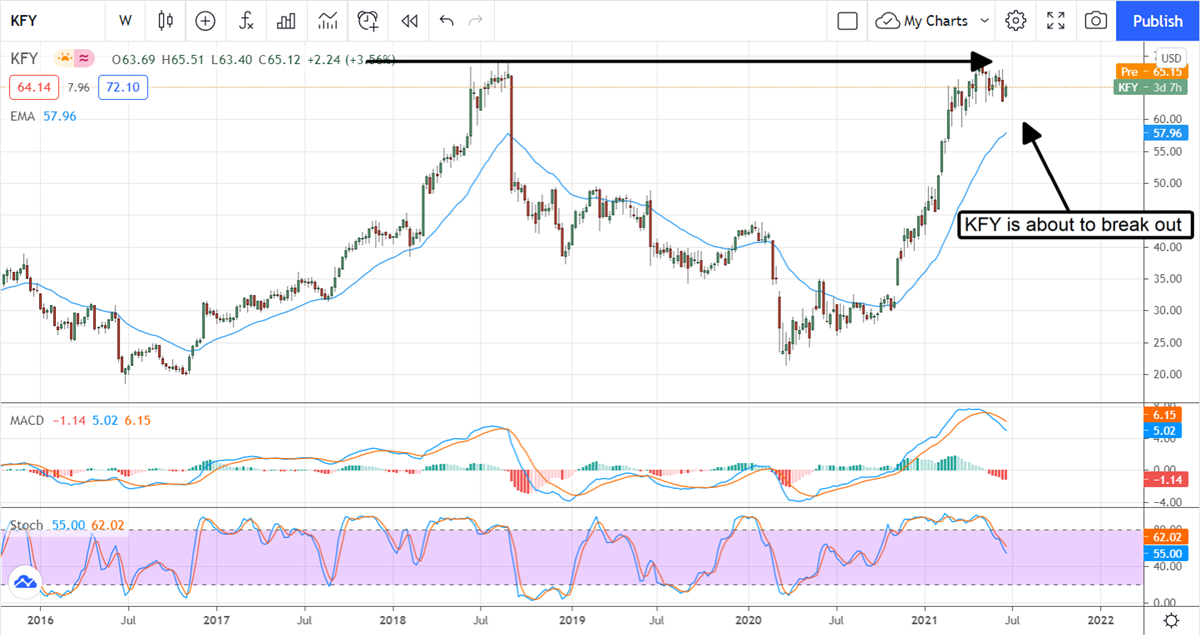This screenshot has height=635, width=1200.
Task: Click the pink approximate-equal data icon
Action: click(x=84, y=59)
